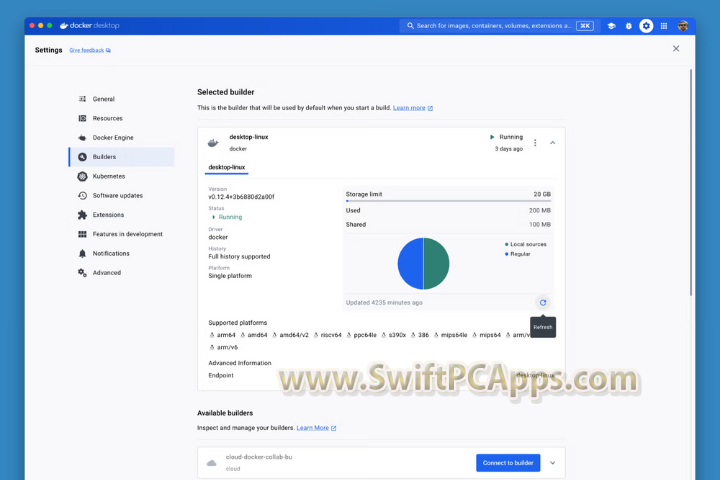Open the Advanced settings section
Screen dimensions: 720x480
pyautogui.click(x=122, y=272)
